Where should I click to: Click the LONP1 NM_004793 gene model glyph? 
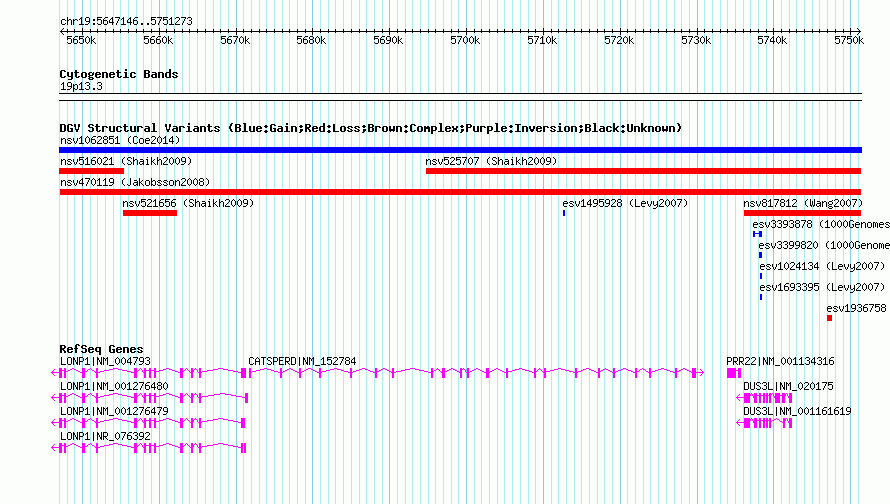(149, 372)
